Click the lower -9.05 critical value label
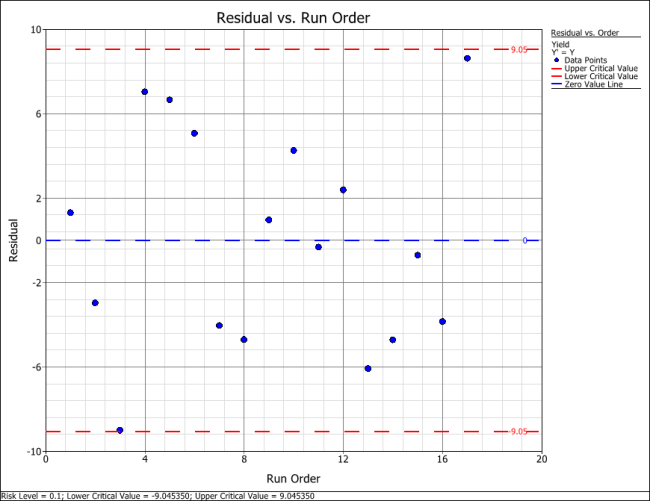Viewport: 650px width, 501px height. [517, 431]
